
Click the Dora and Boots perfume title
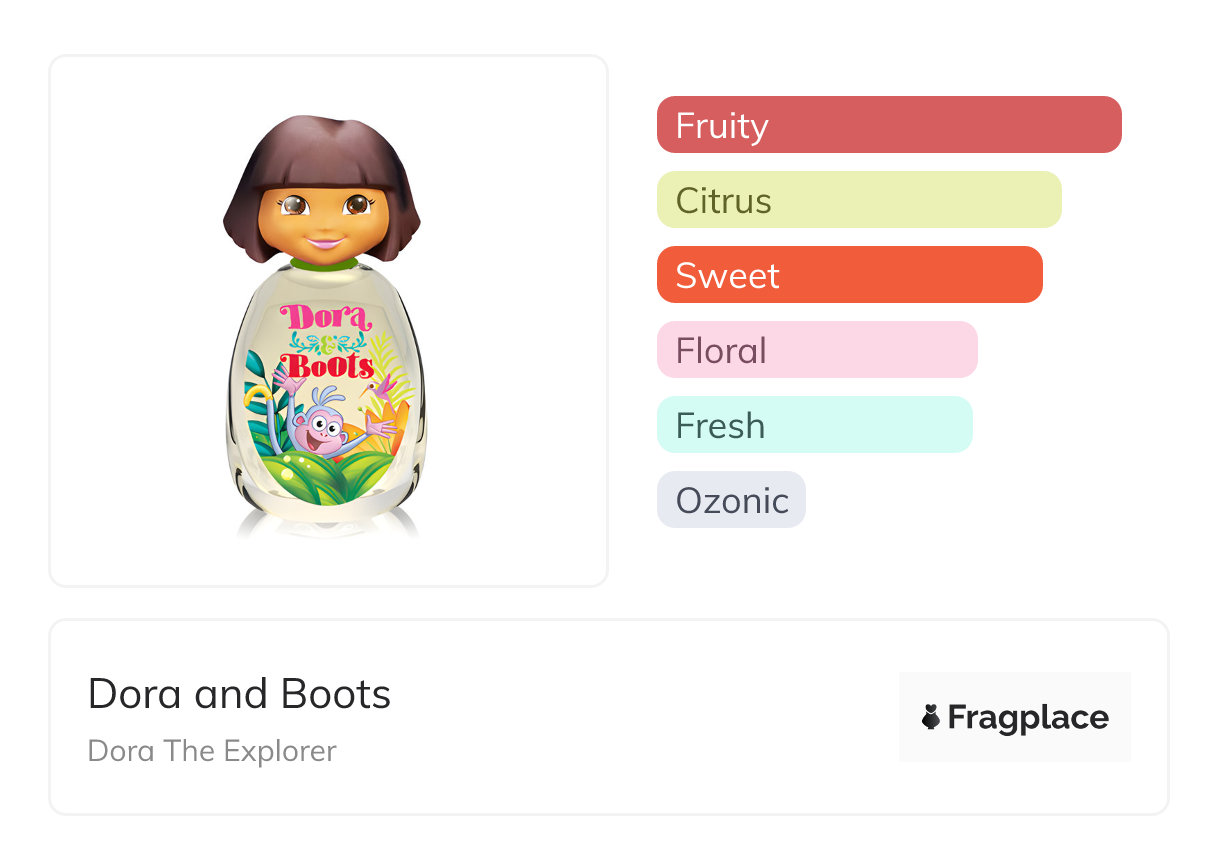[239, 694]
